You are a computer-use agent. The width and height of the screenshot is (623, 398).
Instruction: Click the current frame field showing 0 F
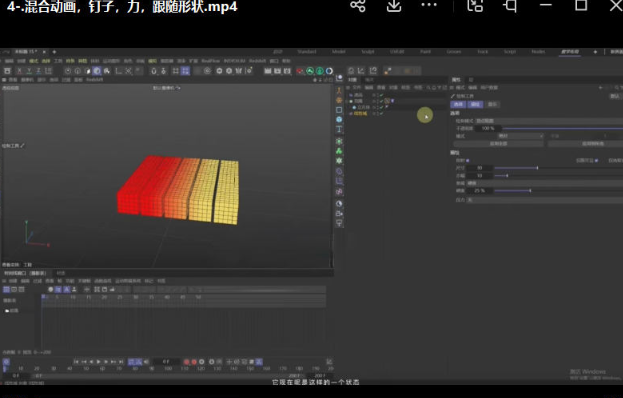pos(166,362)
